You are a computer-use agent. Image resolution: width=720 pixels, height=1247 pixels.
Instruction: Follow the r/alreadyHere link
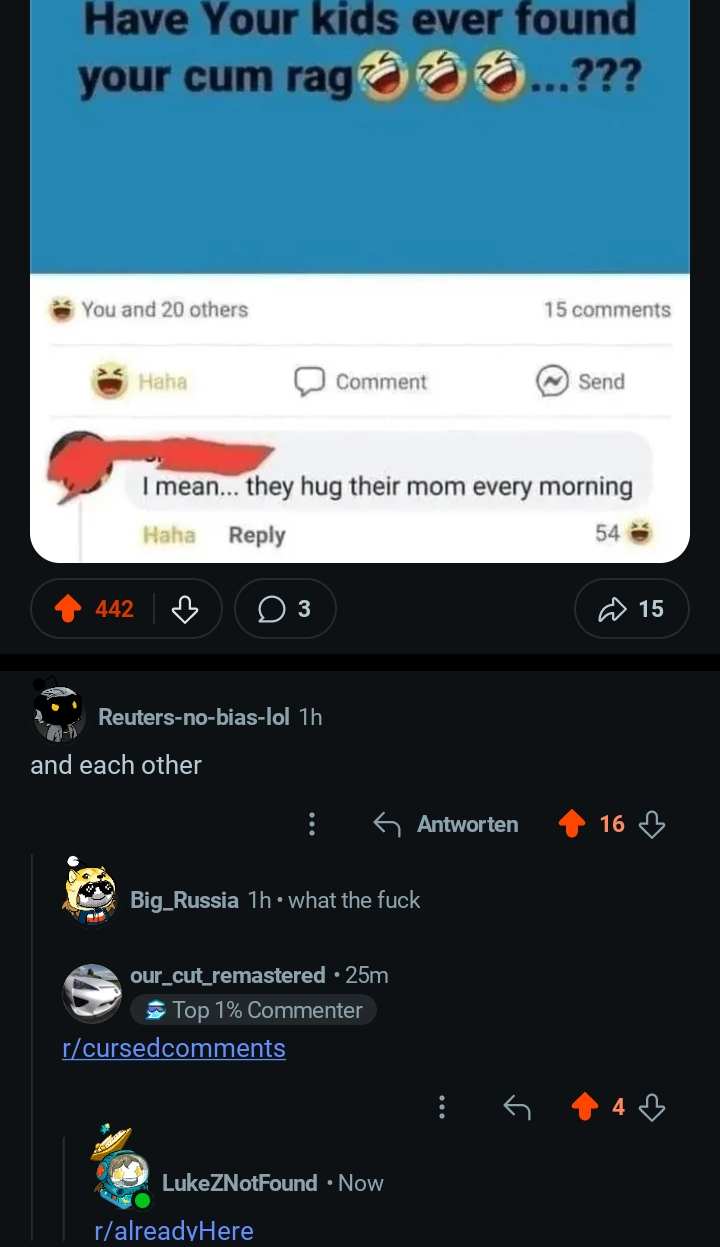click(x=174, y=1230)
